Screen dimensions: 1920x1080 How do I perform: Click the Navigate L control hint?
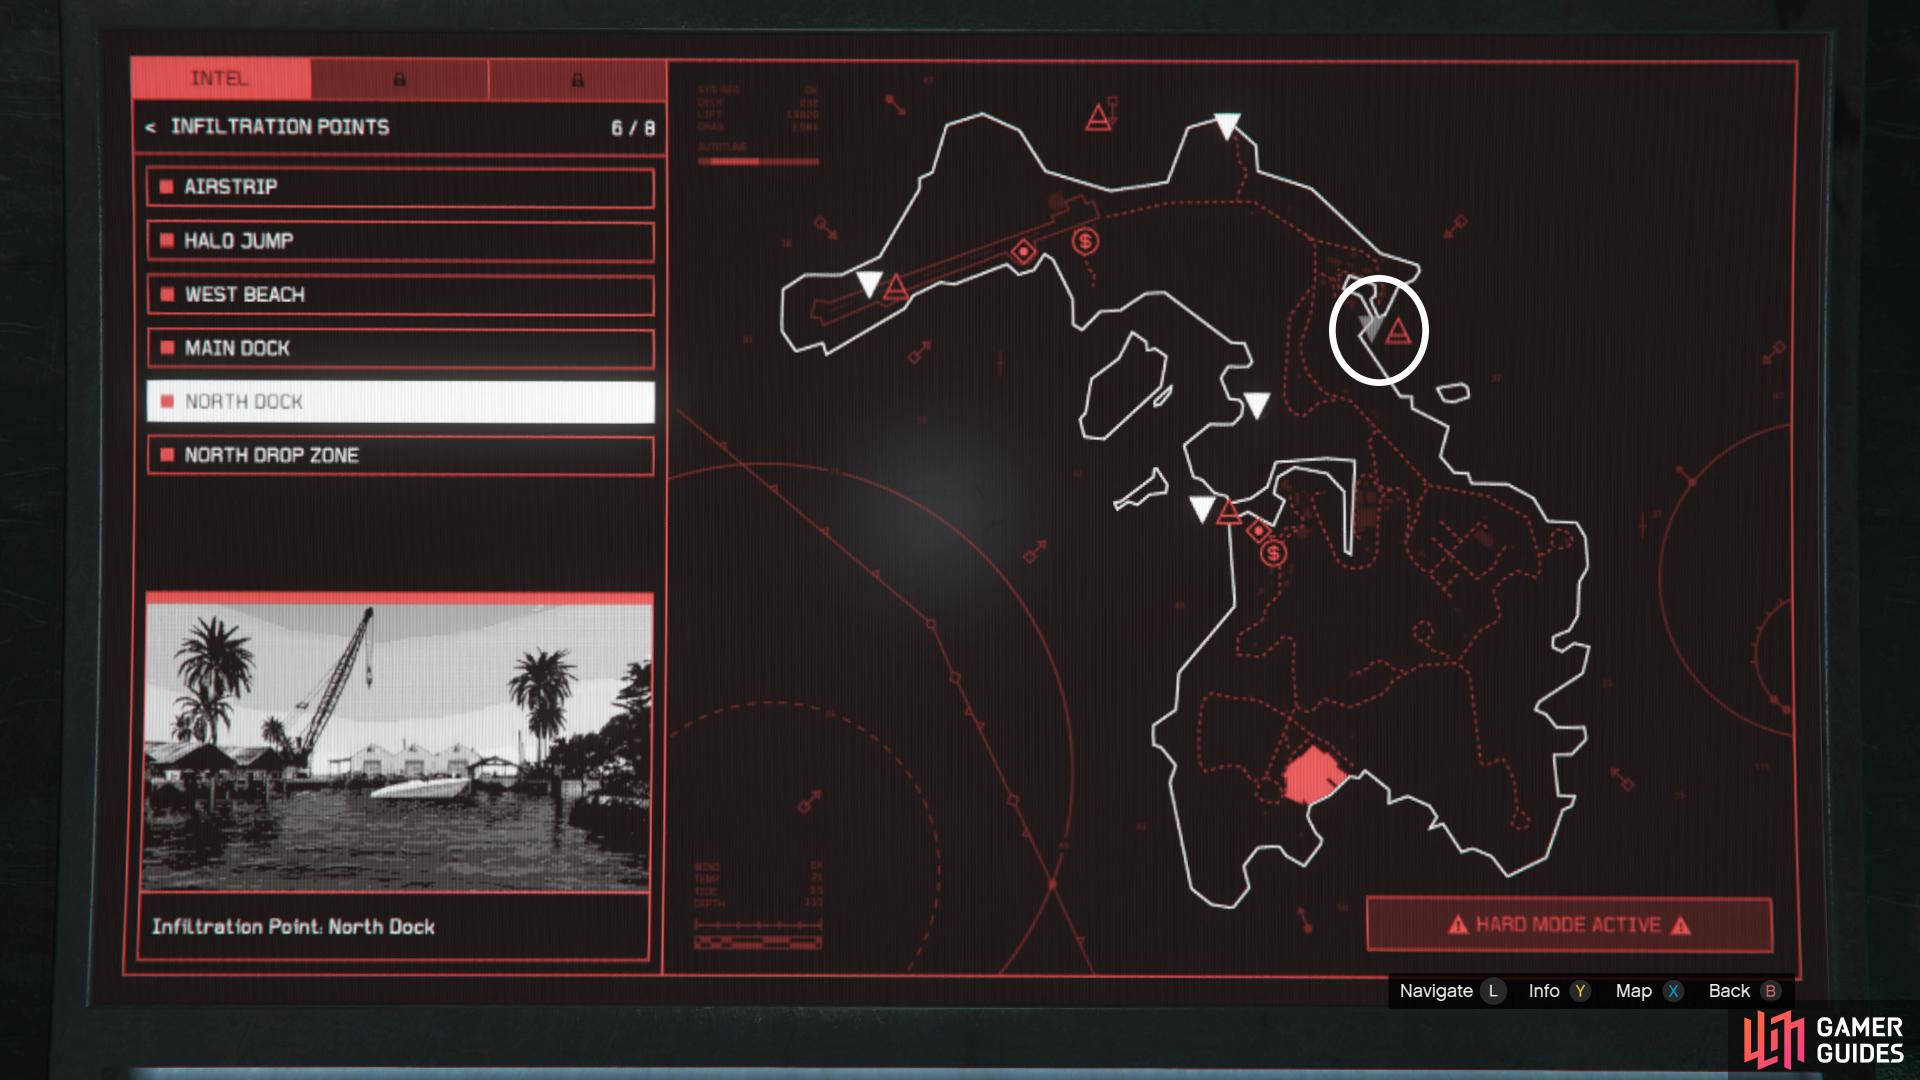tap(1451, 991)
